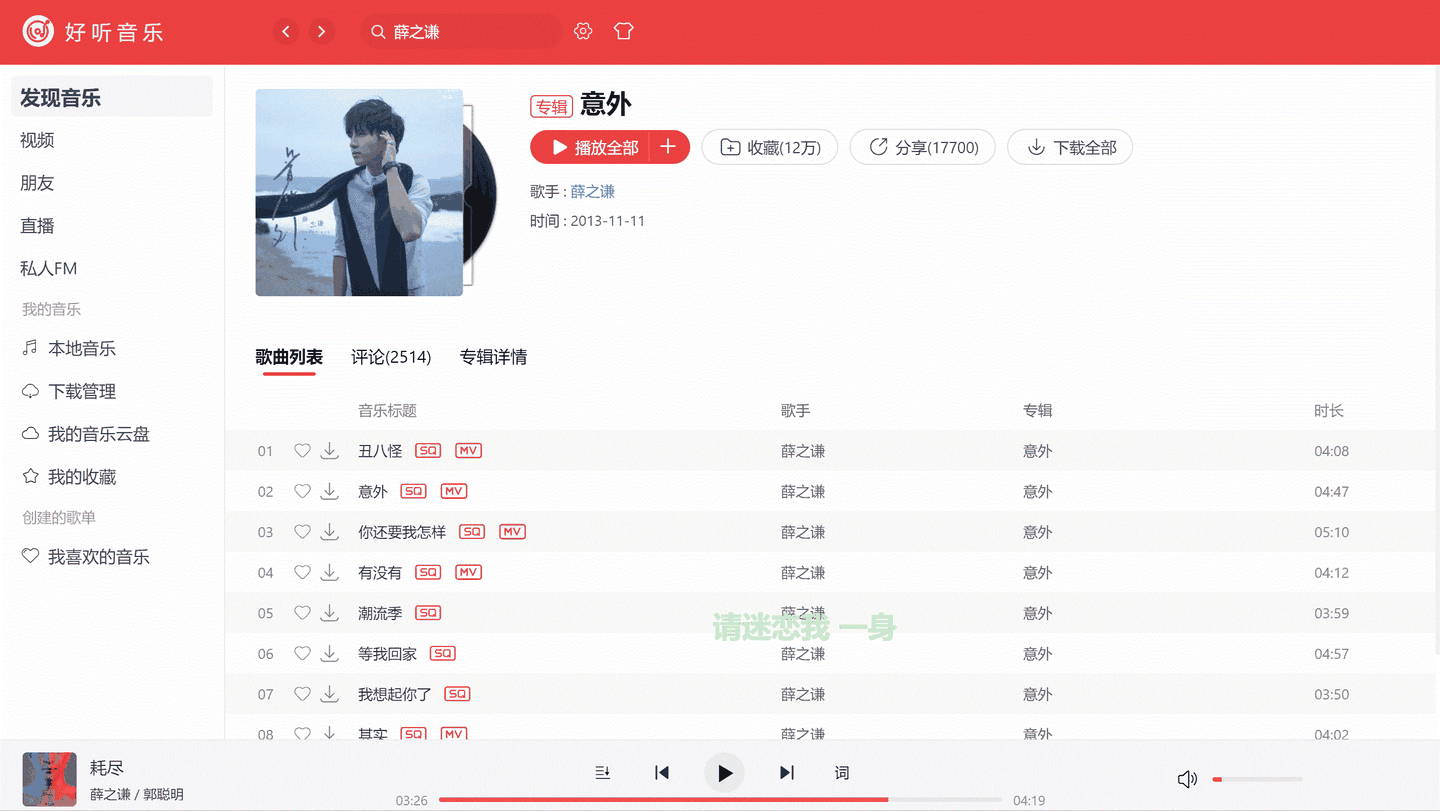Click the volume speaker icon
The width and height of the screenshot is (1440, 811).
(x=1187, y=778)
